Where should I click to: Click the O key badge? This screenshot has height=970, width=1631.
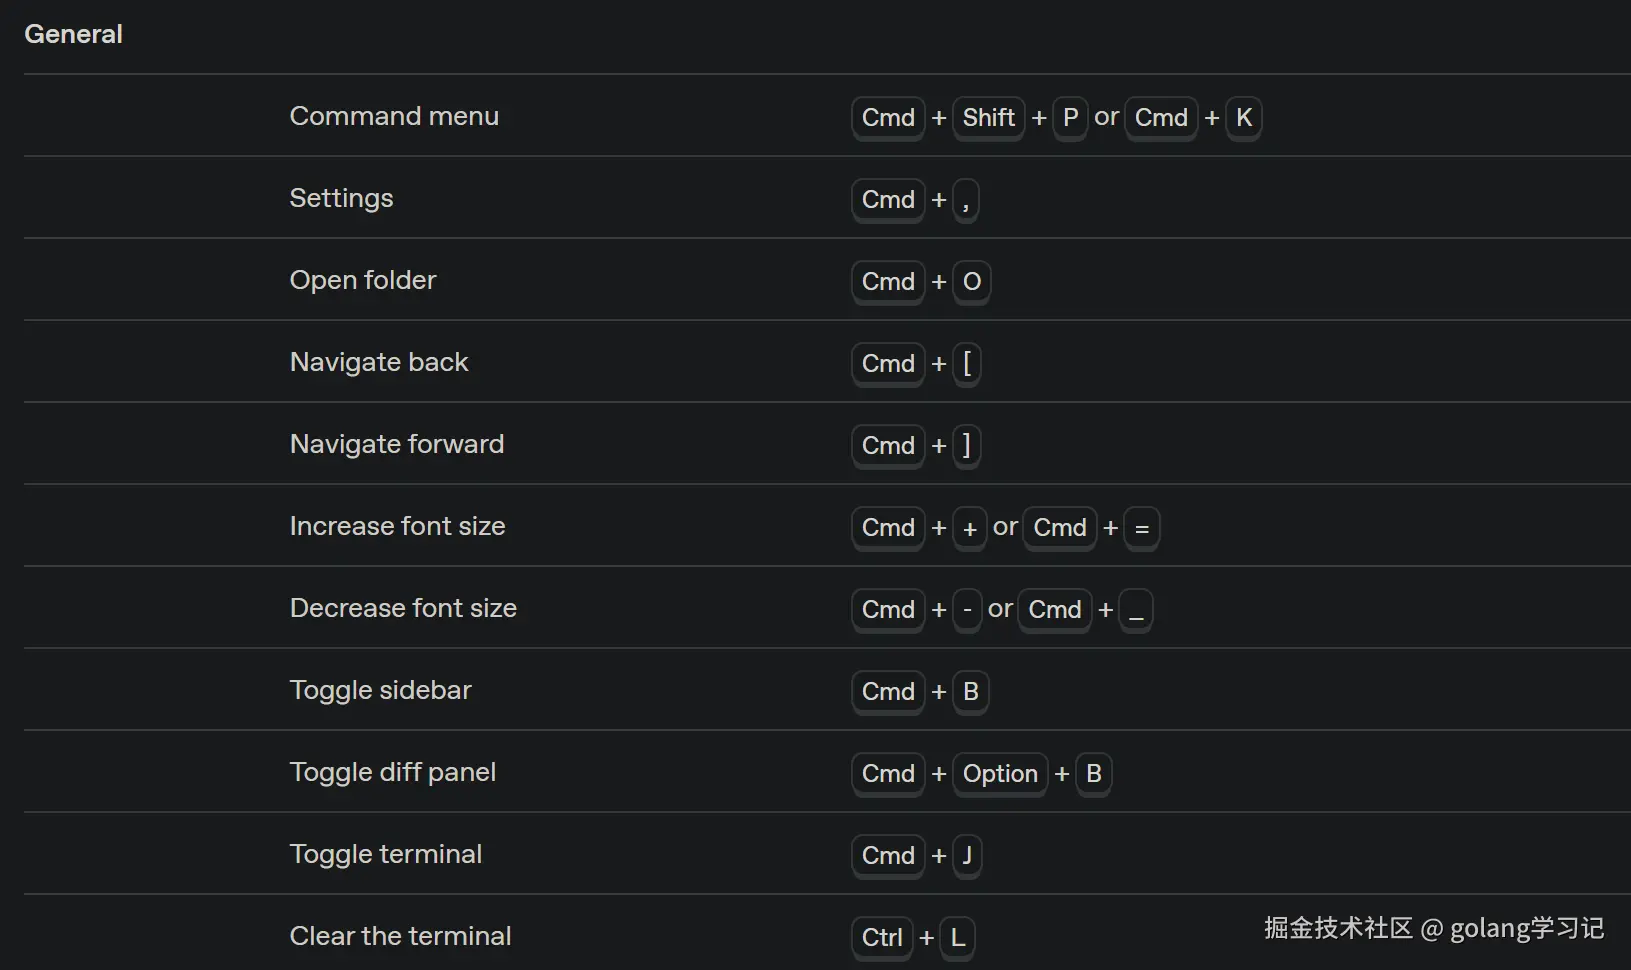tap(971, 282)
